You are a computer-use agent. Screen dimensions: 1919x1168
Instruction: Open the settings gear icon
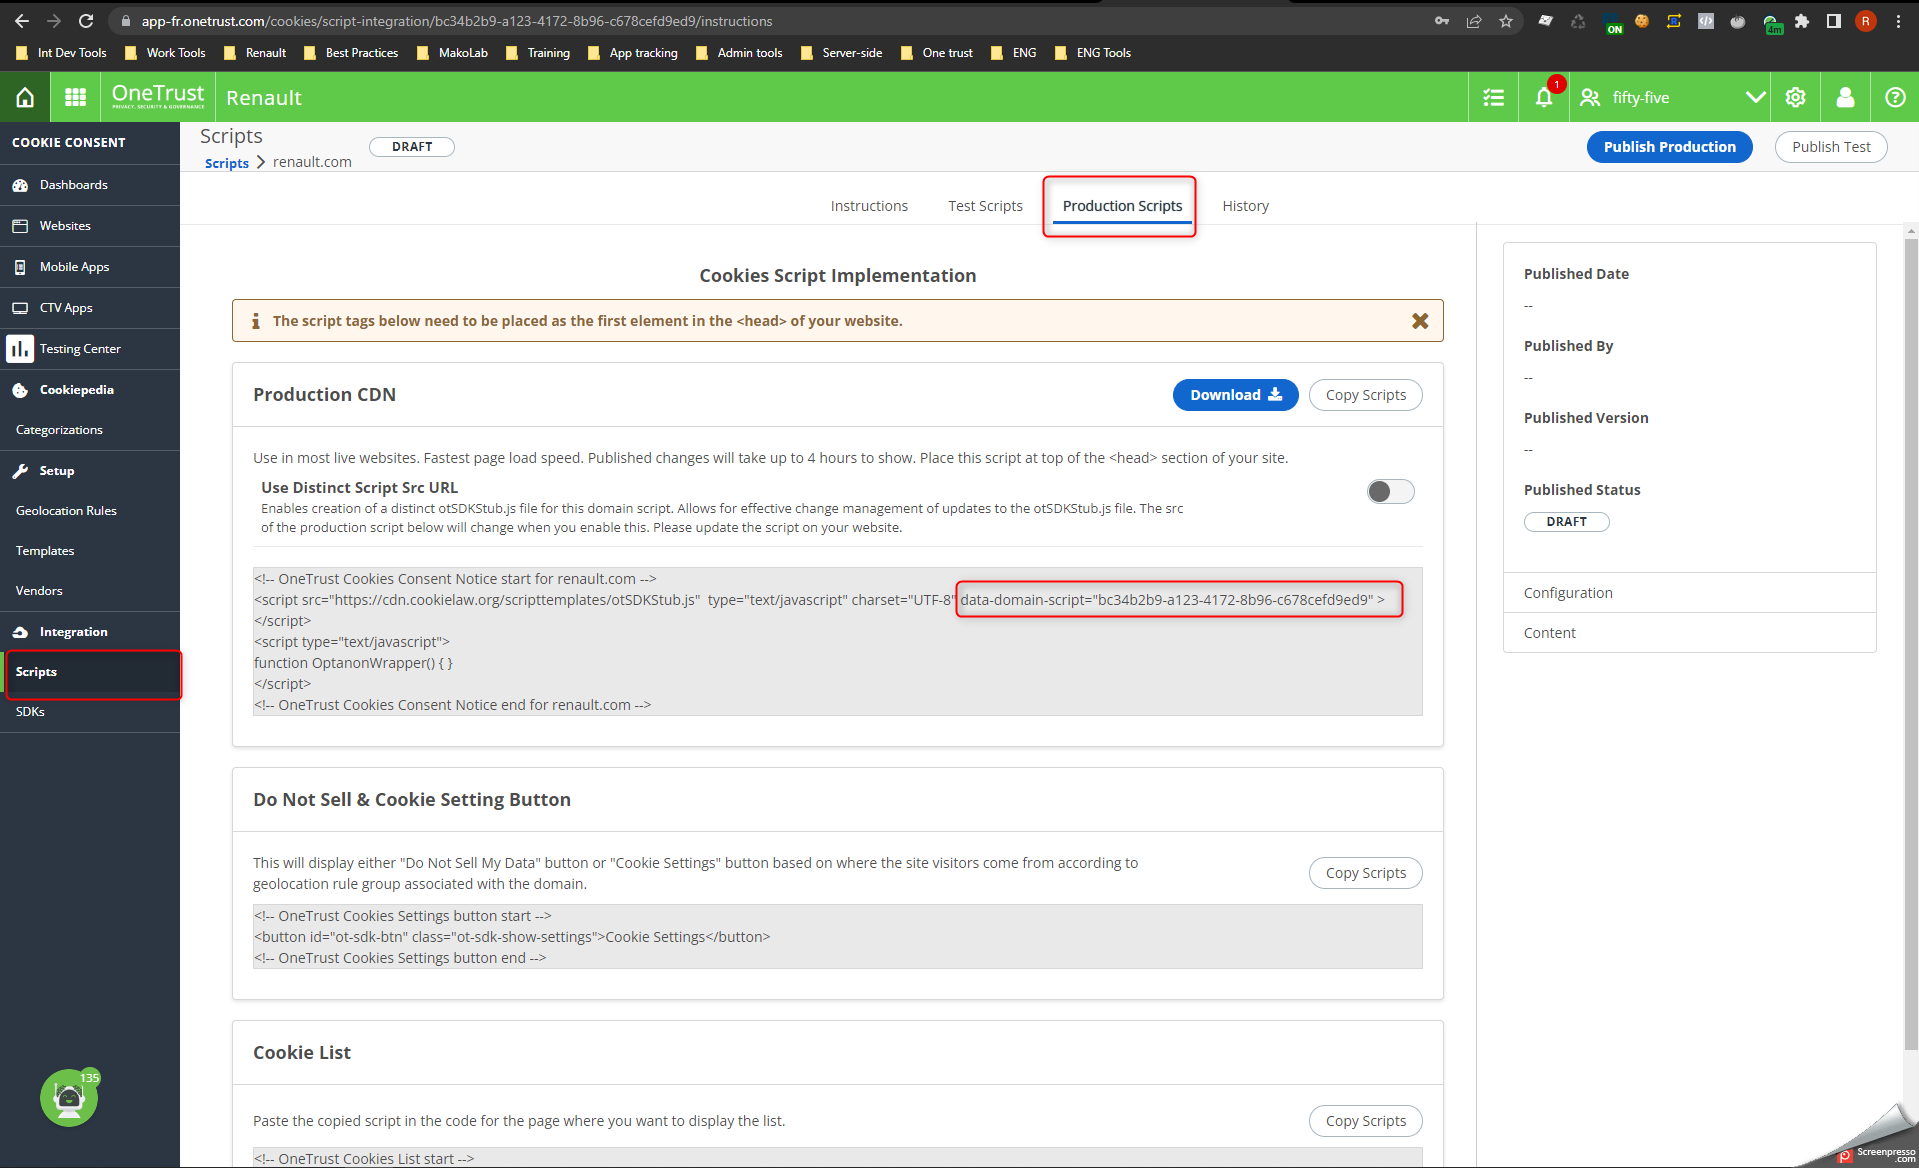pyautogui.click(x=1796, y=97)
